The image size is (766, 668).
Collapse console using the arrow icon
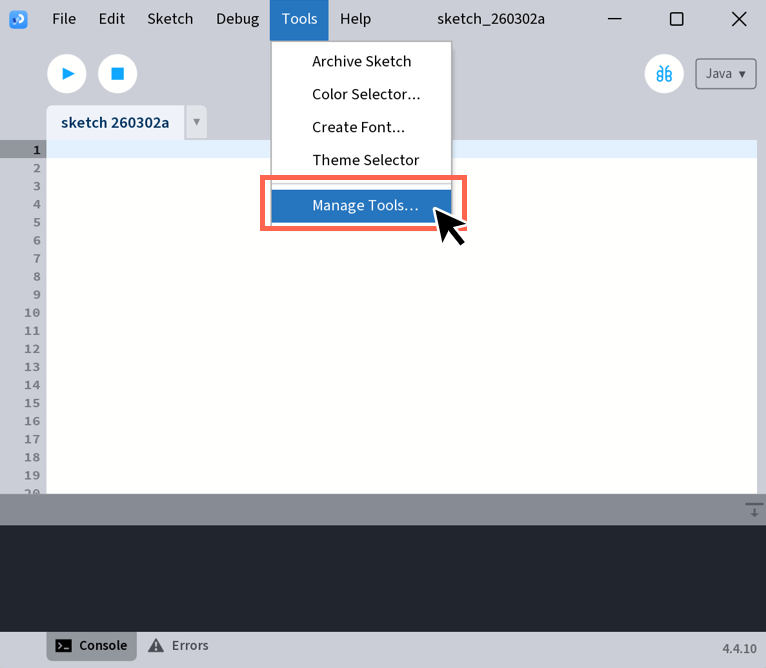pyautogui.click(x=753, y=510)
